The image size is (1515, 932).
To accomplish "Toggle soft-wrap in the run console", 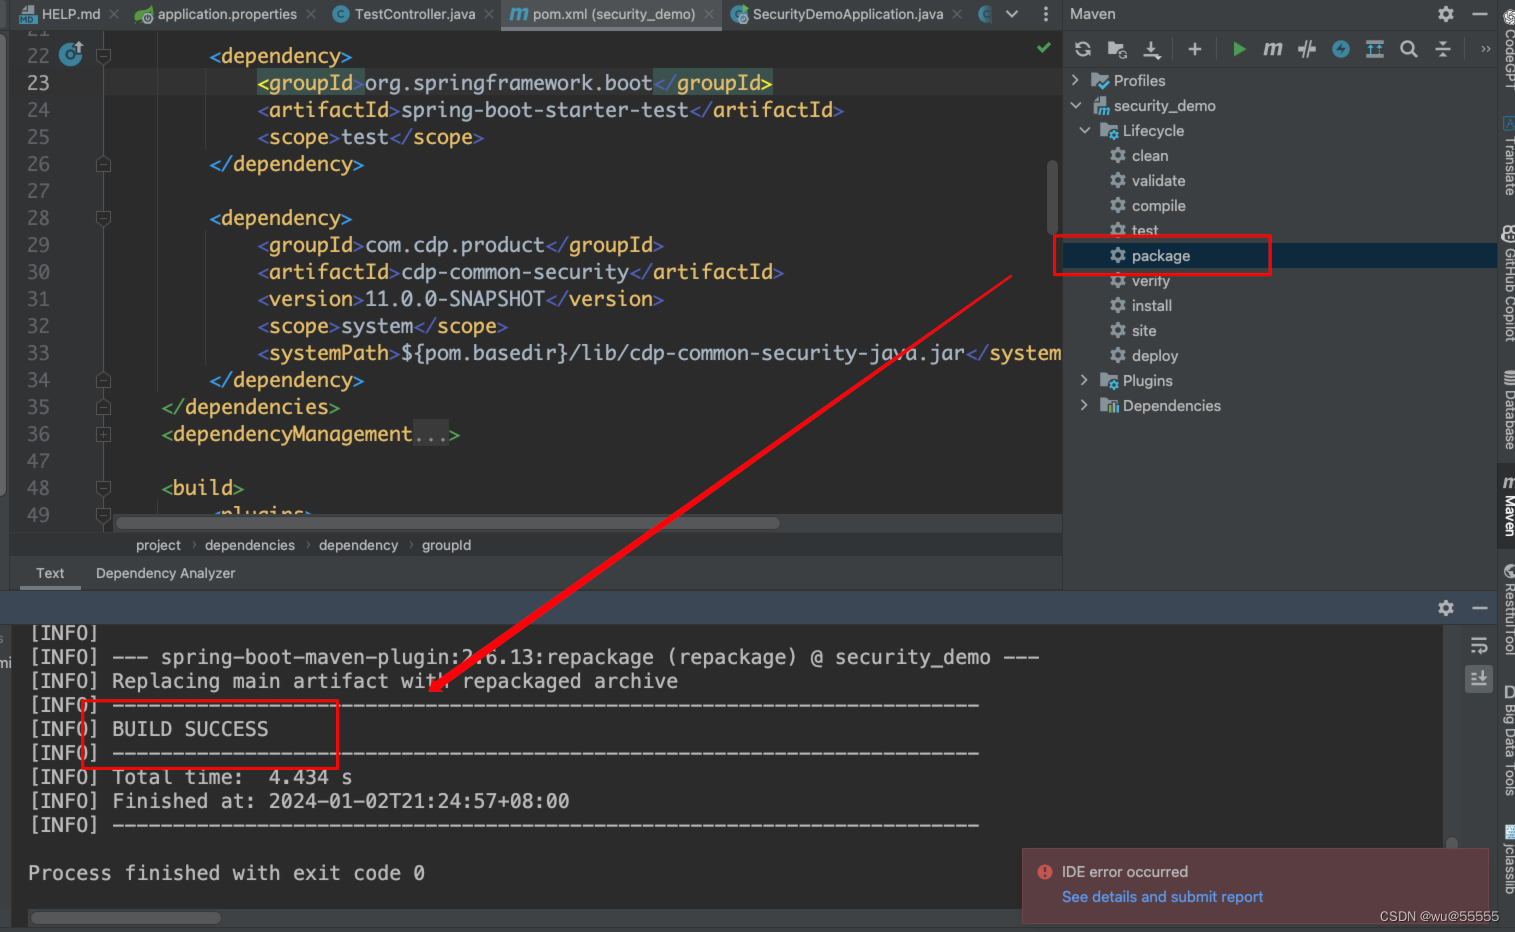I will click(x=1479, y=645).
